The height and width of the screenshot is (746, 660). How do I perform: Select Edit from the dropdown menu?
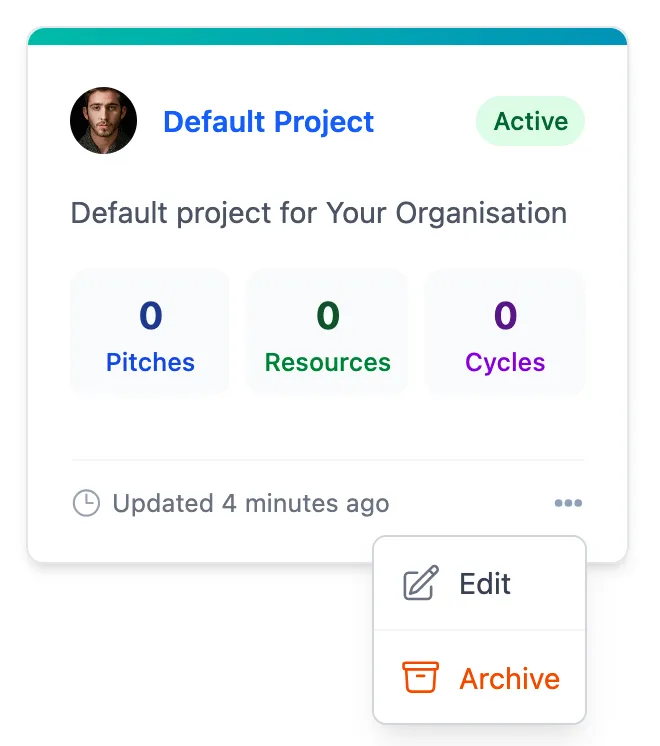coord(480,583)
